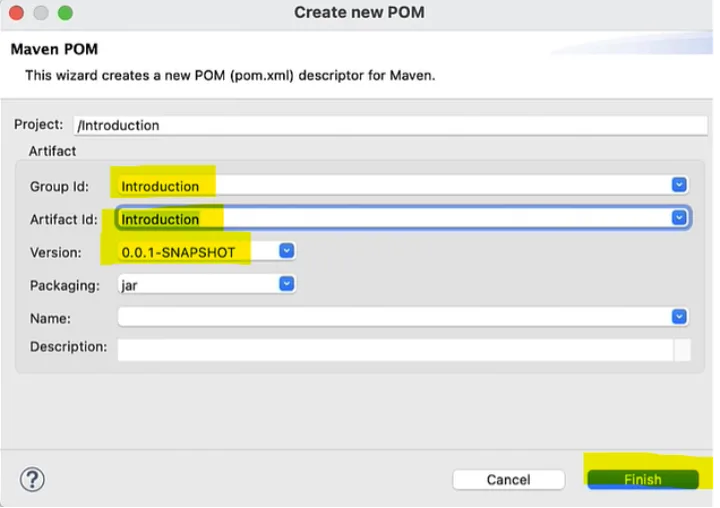Open the Packaging dropdown arrow
The width and height of the screenshot is (720, 508).
coord(287,284)
